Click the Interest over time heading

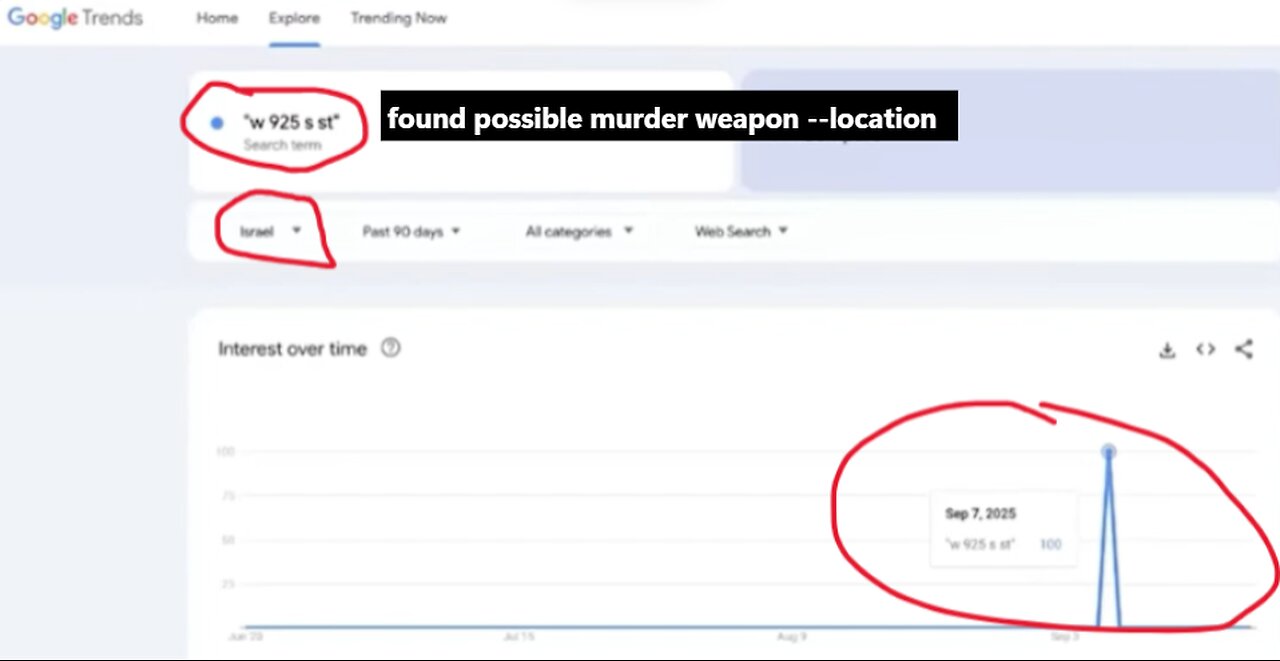click(x=293, y=349)
